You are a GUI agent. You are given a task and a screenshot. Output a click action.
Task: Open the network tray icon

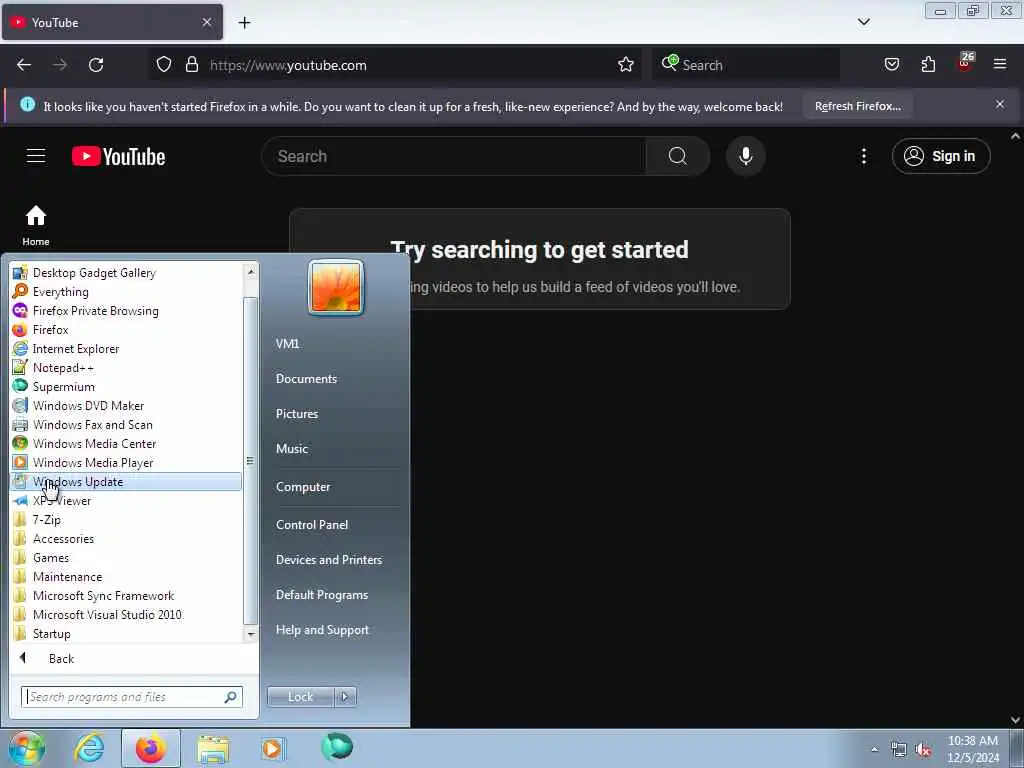pyautogui.click(x=899, y=749)
